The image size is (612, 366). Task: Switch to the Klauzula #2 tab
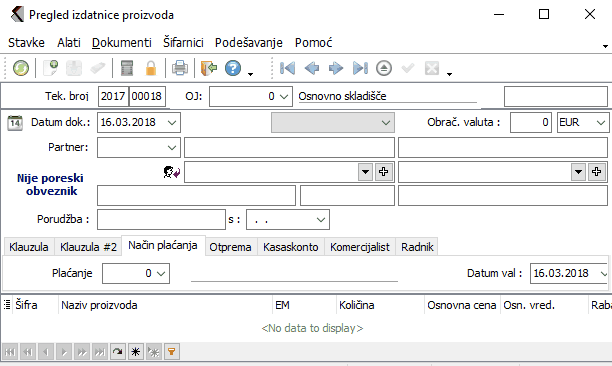pyautogui.click(x=88, y=247)
